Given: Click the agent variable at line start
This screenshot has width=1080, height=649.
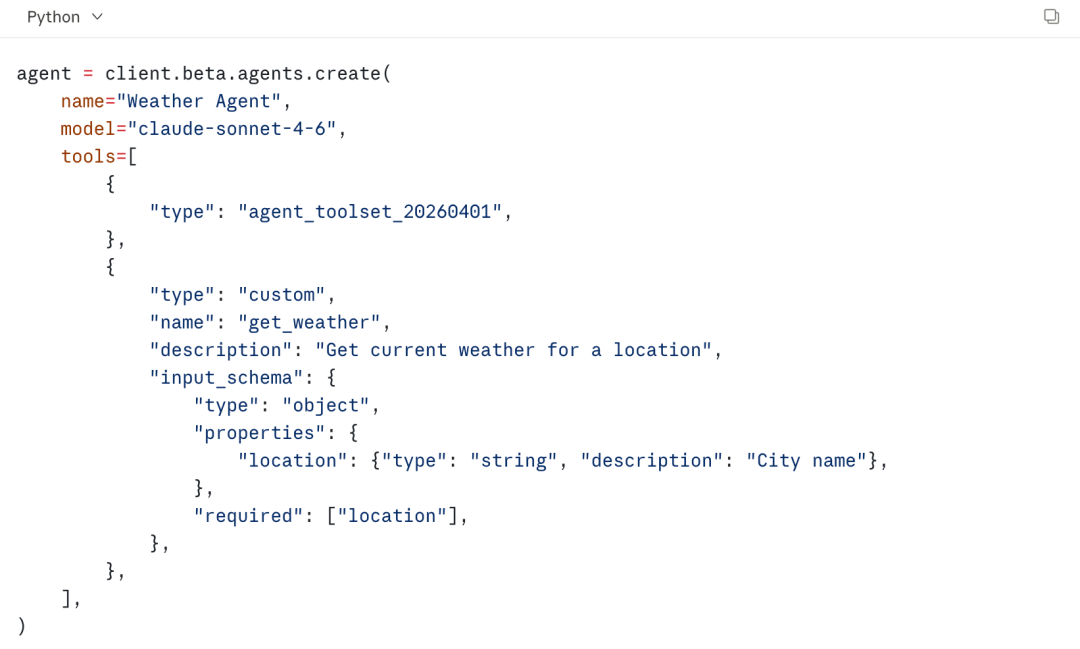Looking at the screenshot, I should [x=44, y=74].
